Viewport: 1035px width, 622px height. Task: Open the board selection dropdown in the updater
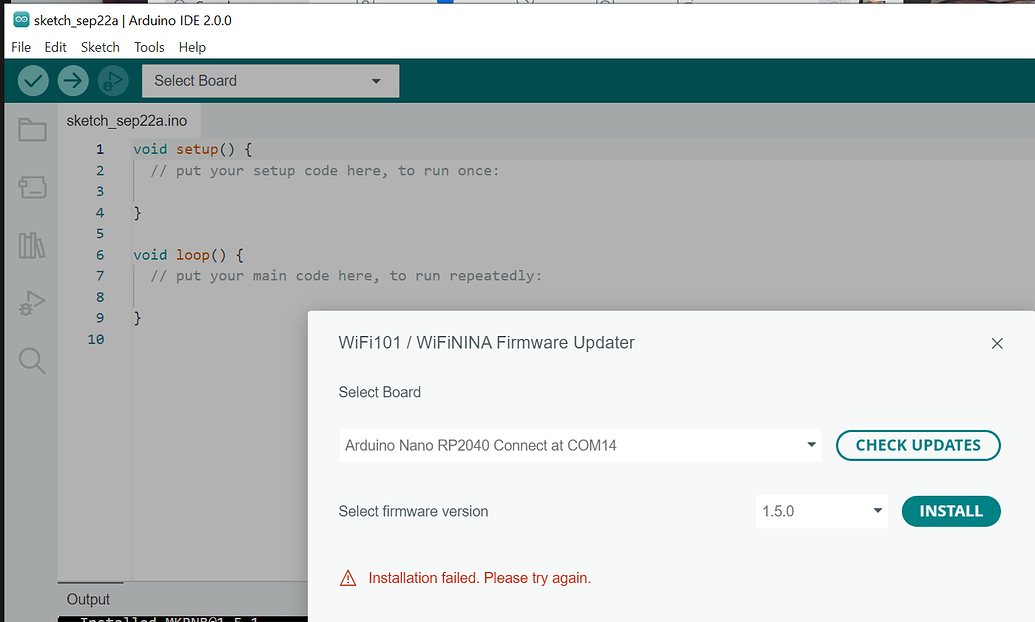580,445
